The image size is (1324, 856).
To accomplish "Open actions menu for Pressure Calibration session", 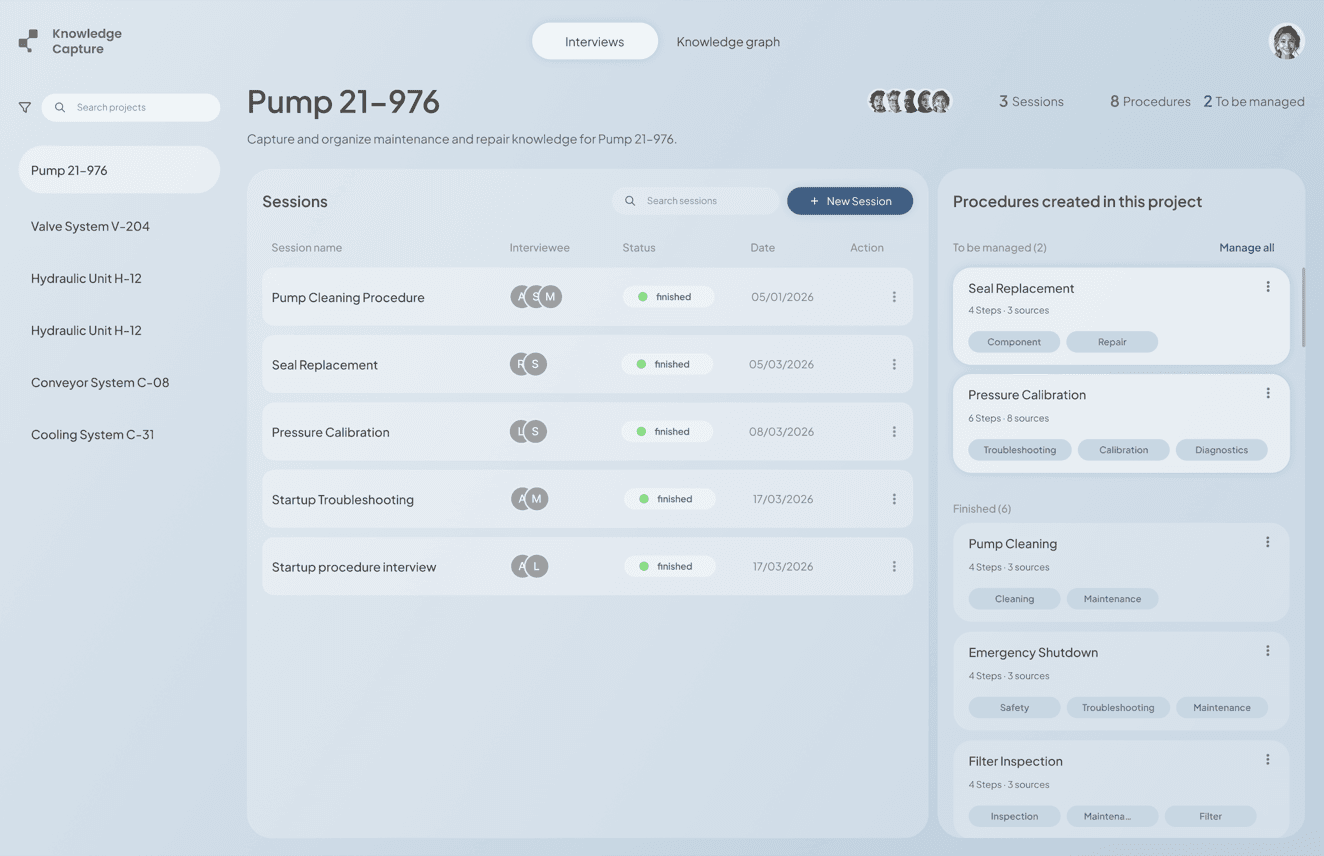I will pos(894,432).
